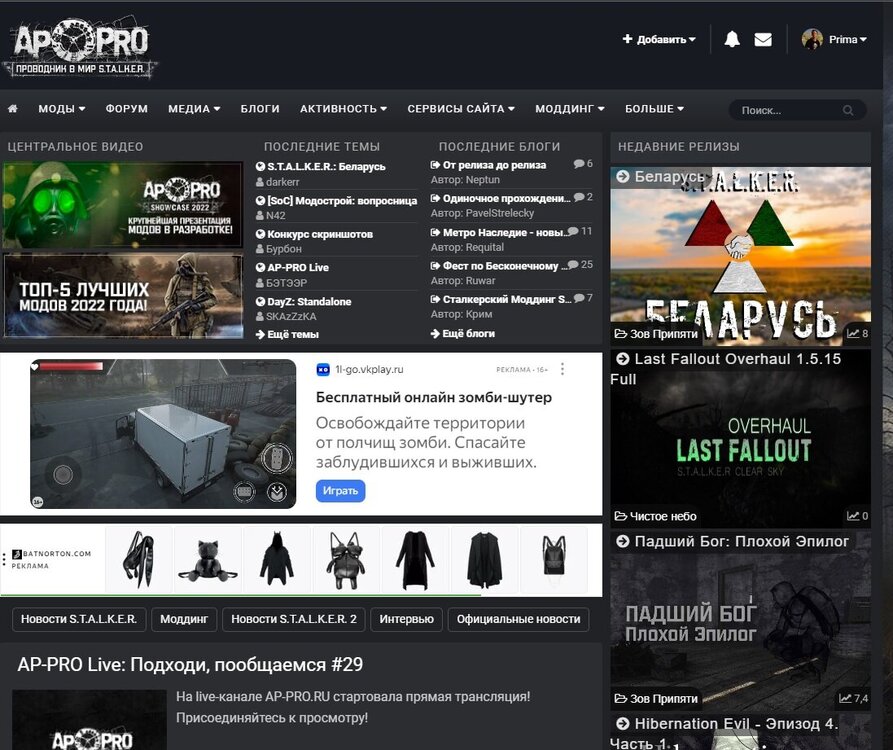
Task: Select the Официальные новости tab
Action: pyautogui.click(x=518, y=619)
